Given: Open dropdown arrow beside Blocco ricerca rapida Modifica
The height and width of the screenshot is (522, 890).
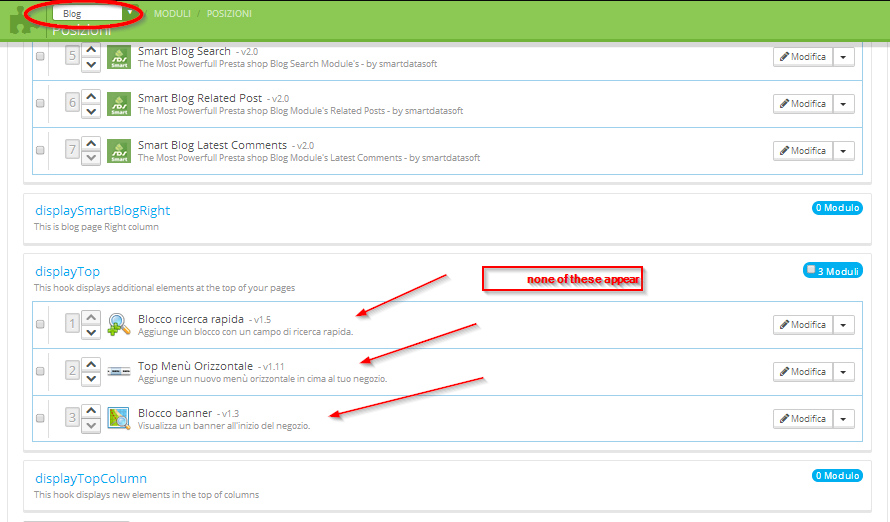Looking at the screenshot, I should pyautogui.click(x=843, y=325).
